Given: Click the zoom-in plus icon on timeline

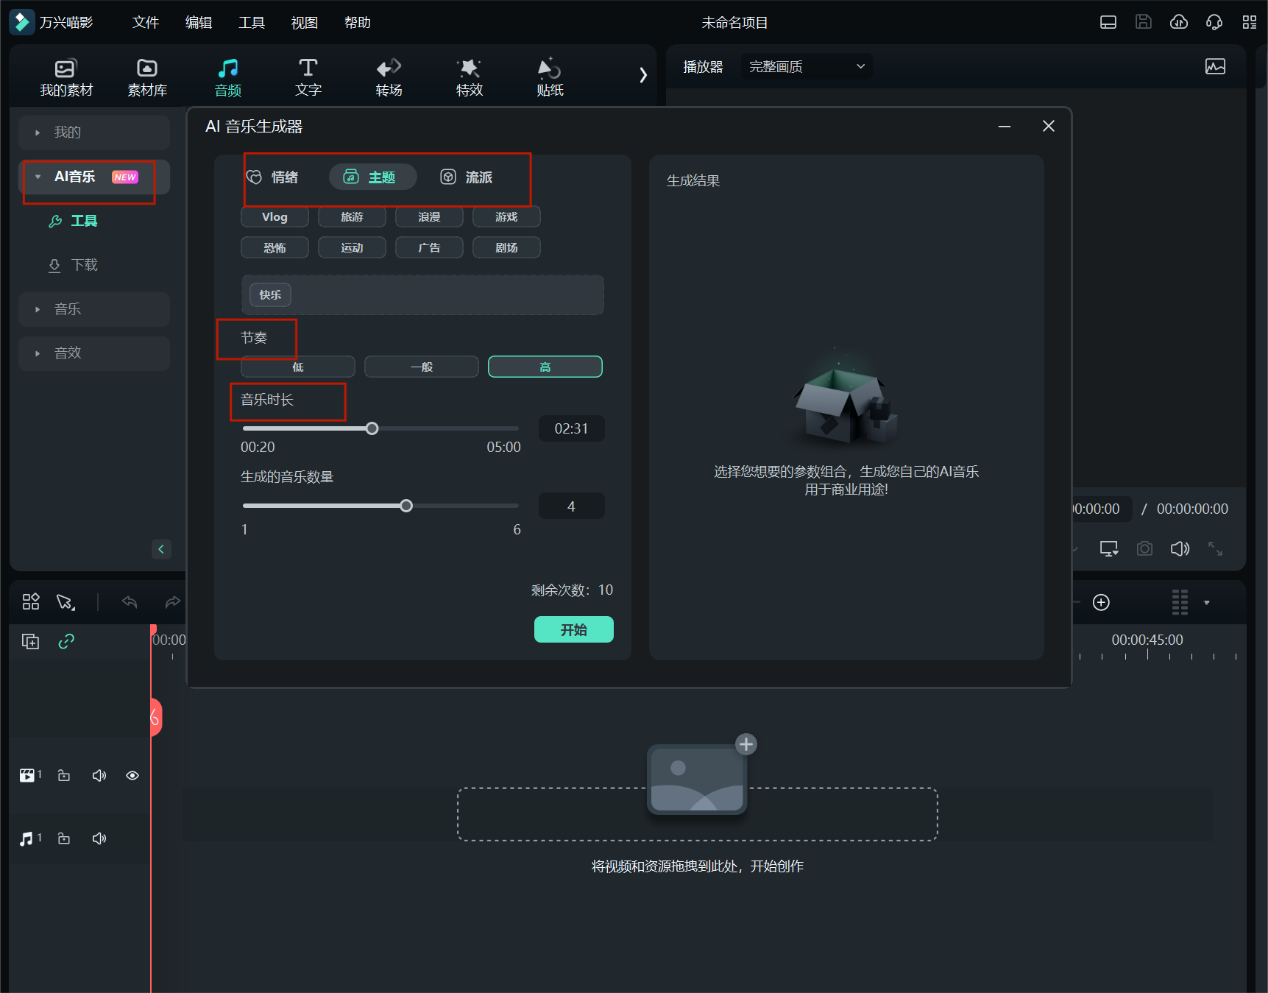Looking at the screenshot, I should [x=1101, y=602].
